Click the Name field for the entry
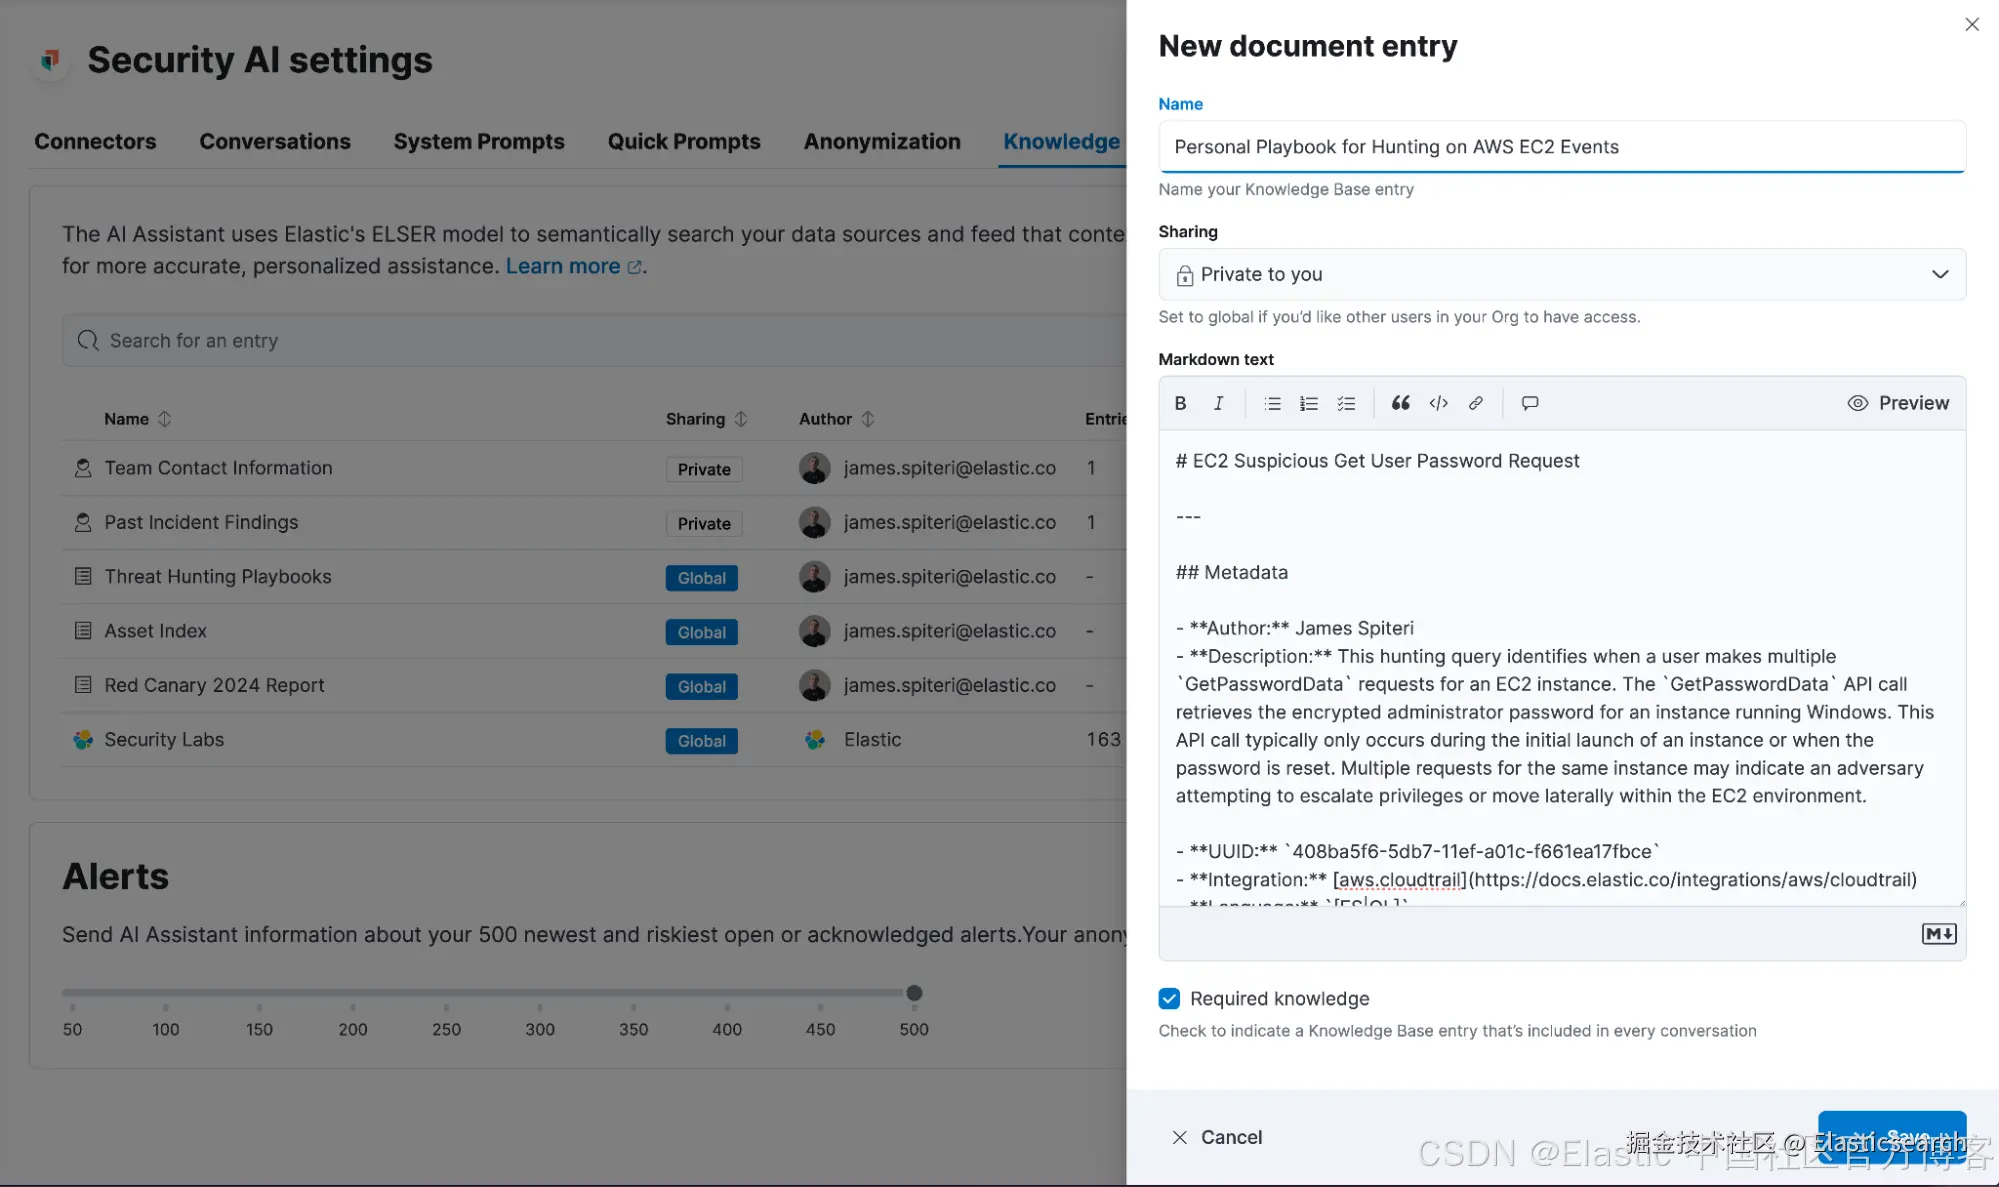This screenshot has height=1187, width=1999. click(x=1561, y=147)
